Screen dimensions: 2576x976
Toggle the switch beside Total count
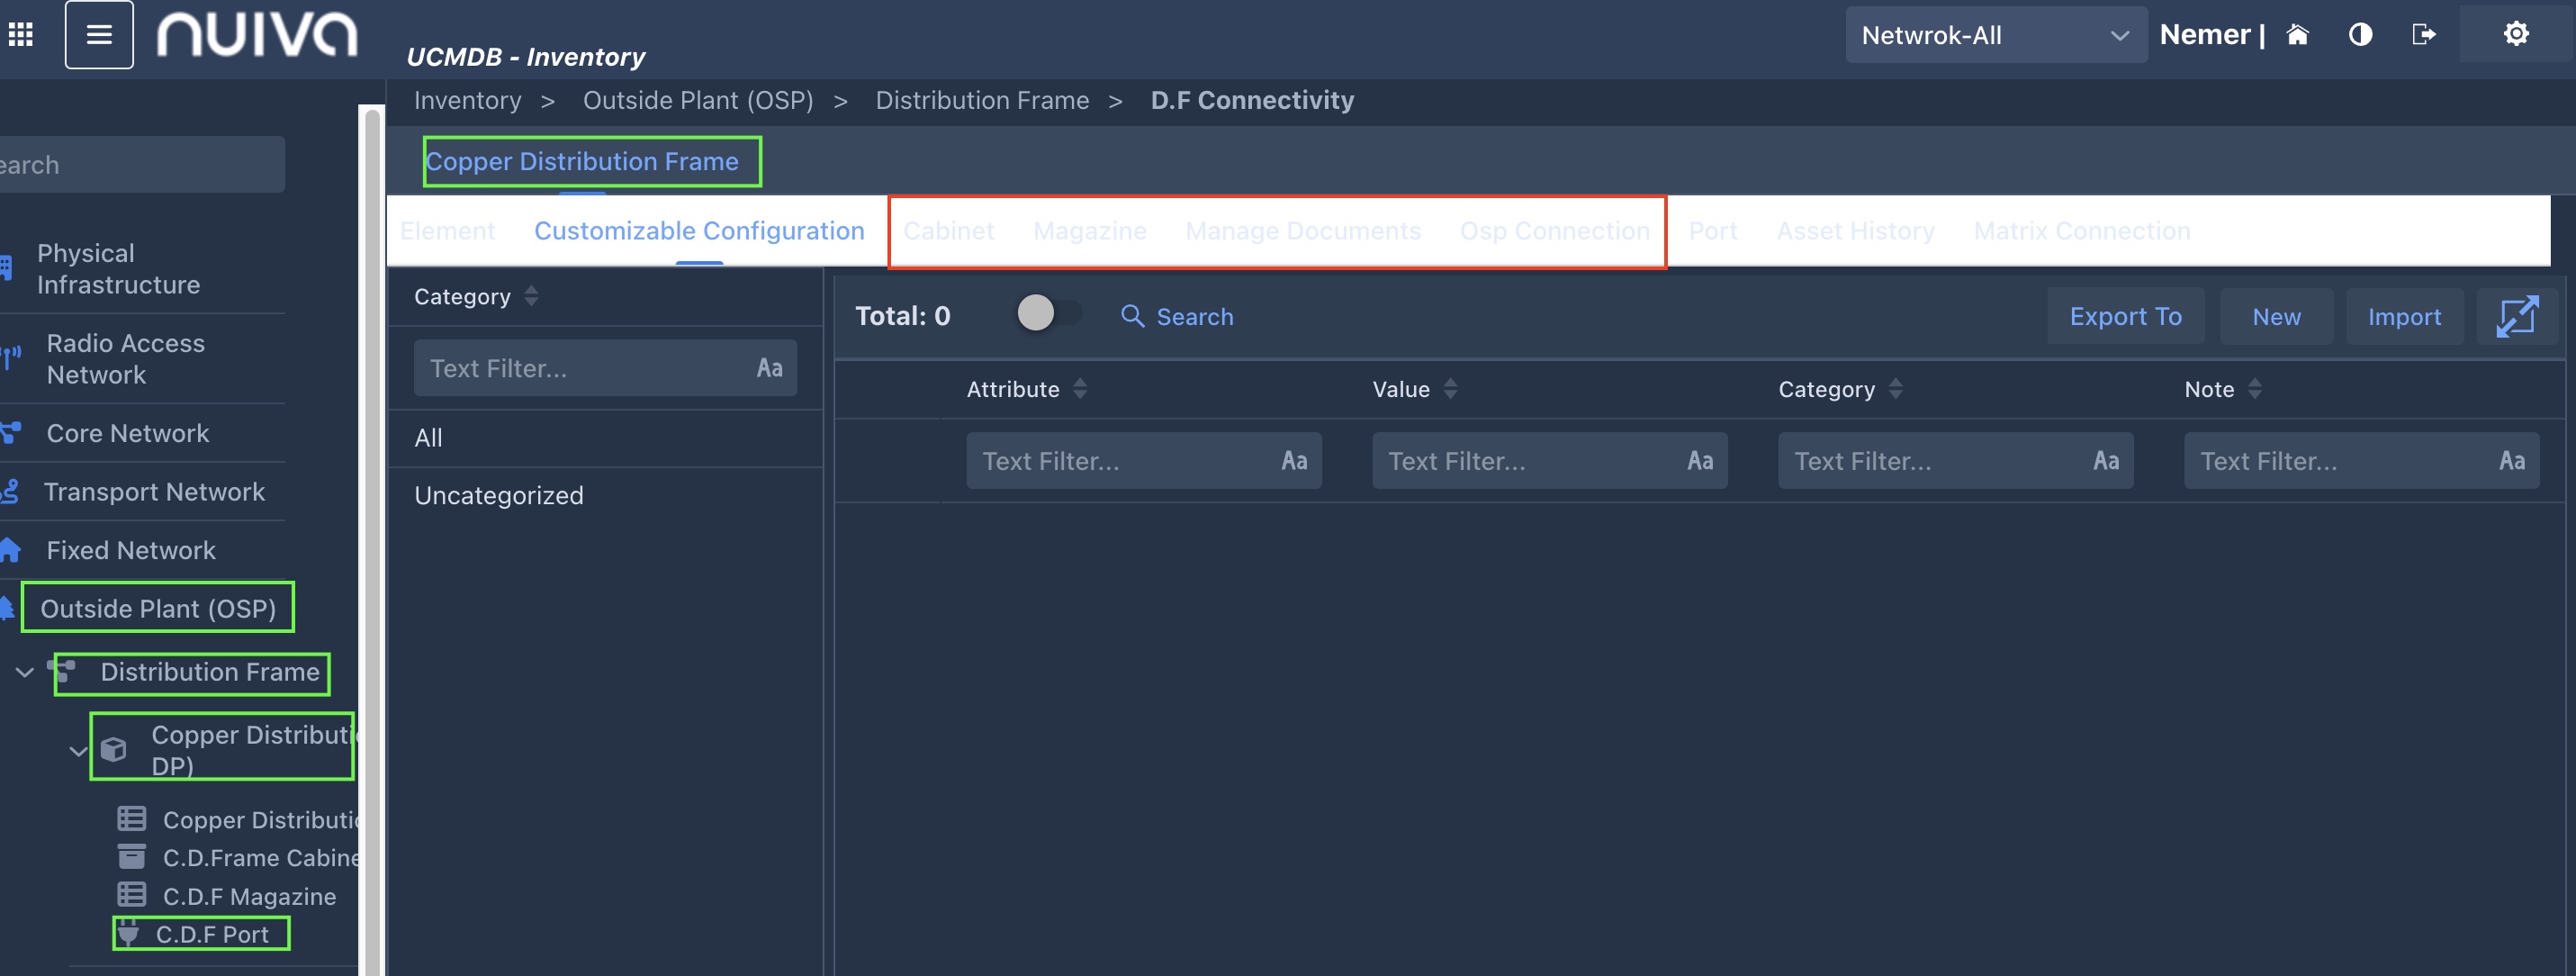click(1047, 314)
